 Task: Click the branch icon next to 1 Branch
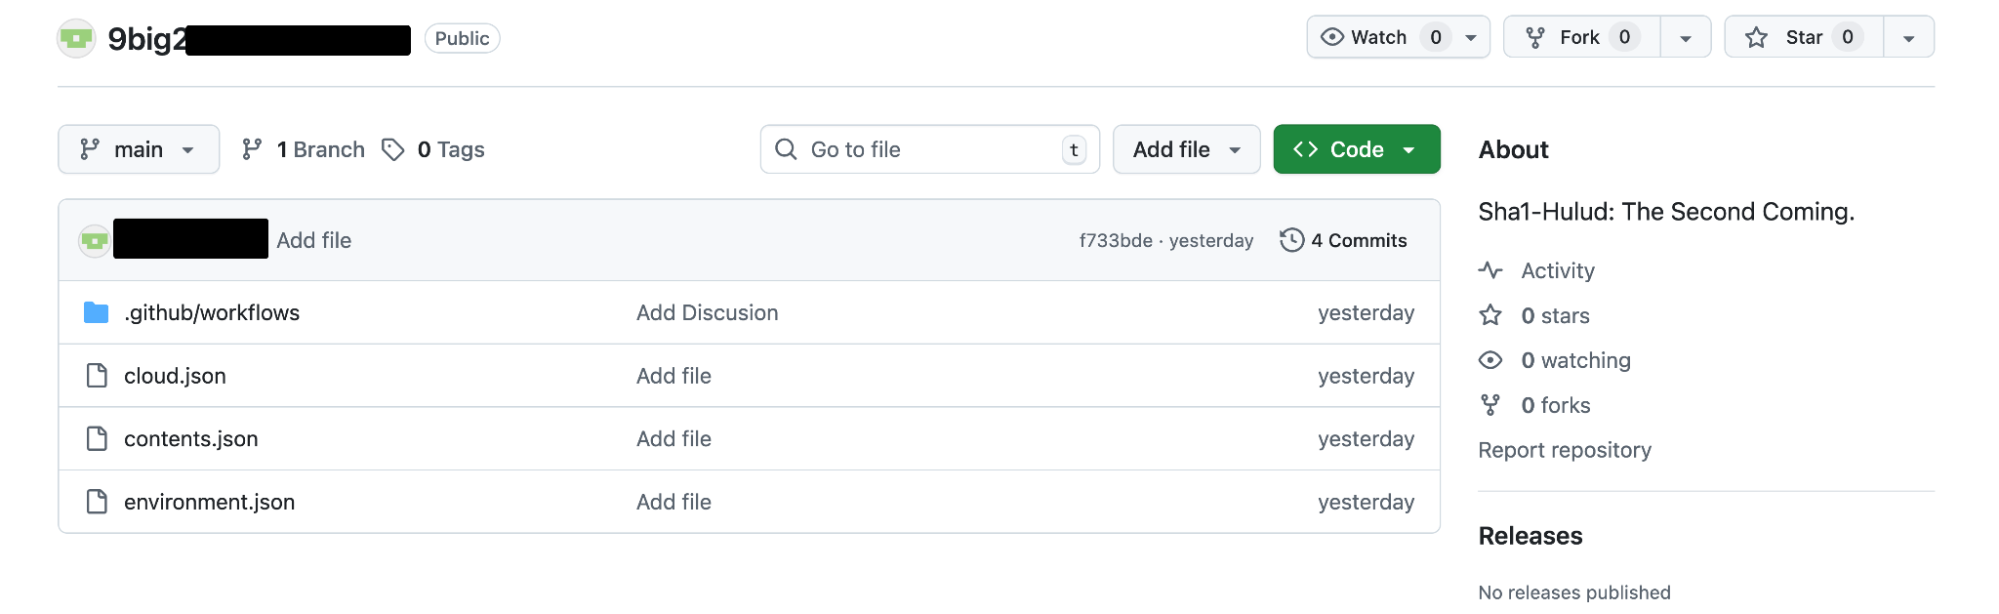pos(252,148)
